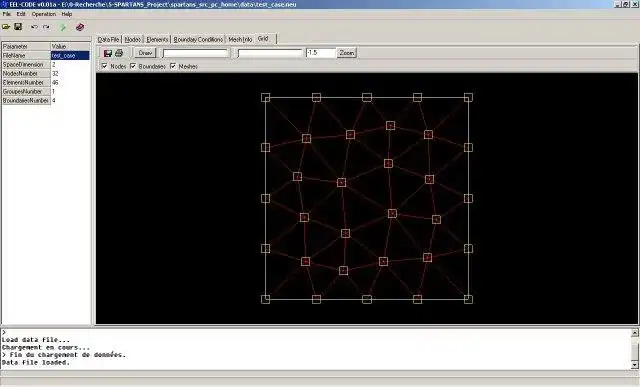Select the FileName value test_case cell

click(x=70, y=56)
